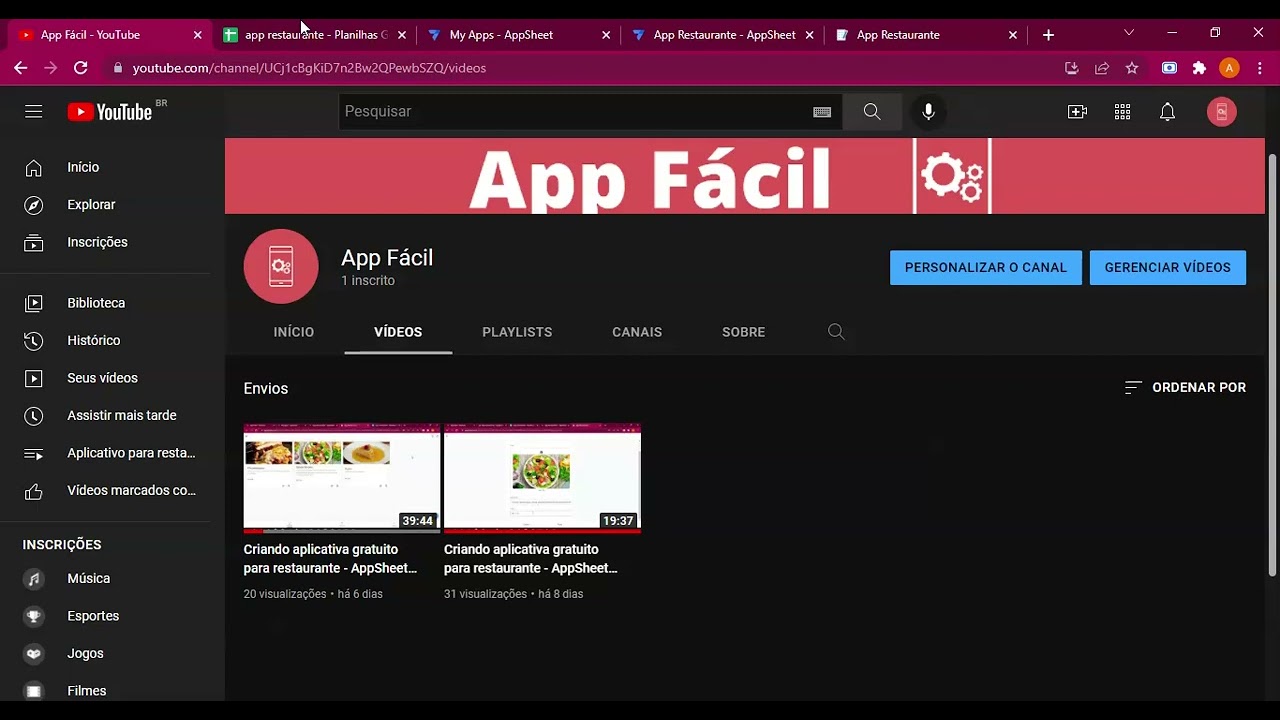Bookmark this page with the star

tap(1132, 68)
